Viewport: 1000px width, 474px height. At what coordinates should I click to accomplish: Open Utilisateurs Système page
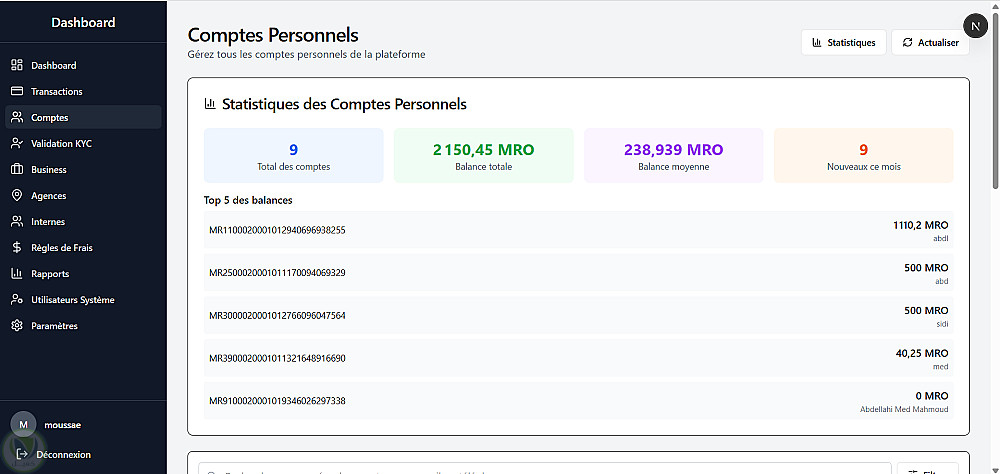pyautogui.click(x=83, y=300)
